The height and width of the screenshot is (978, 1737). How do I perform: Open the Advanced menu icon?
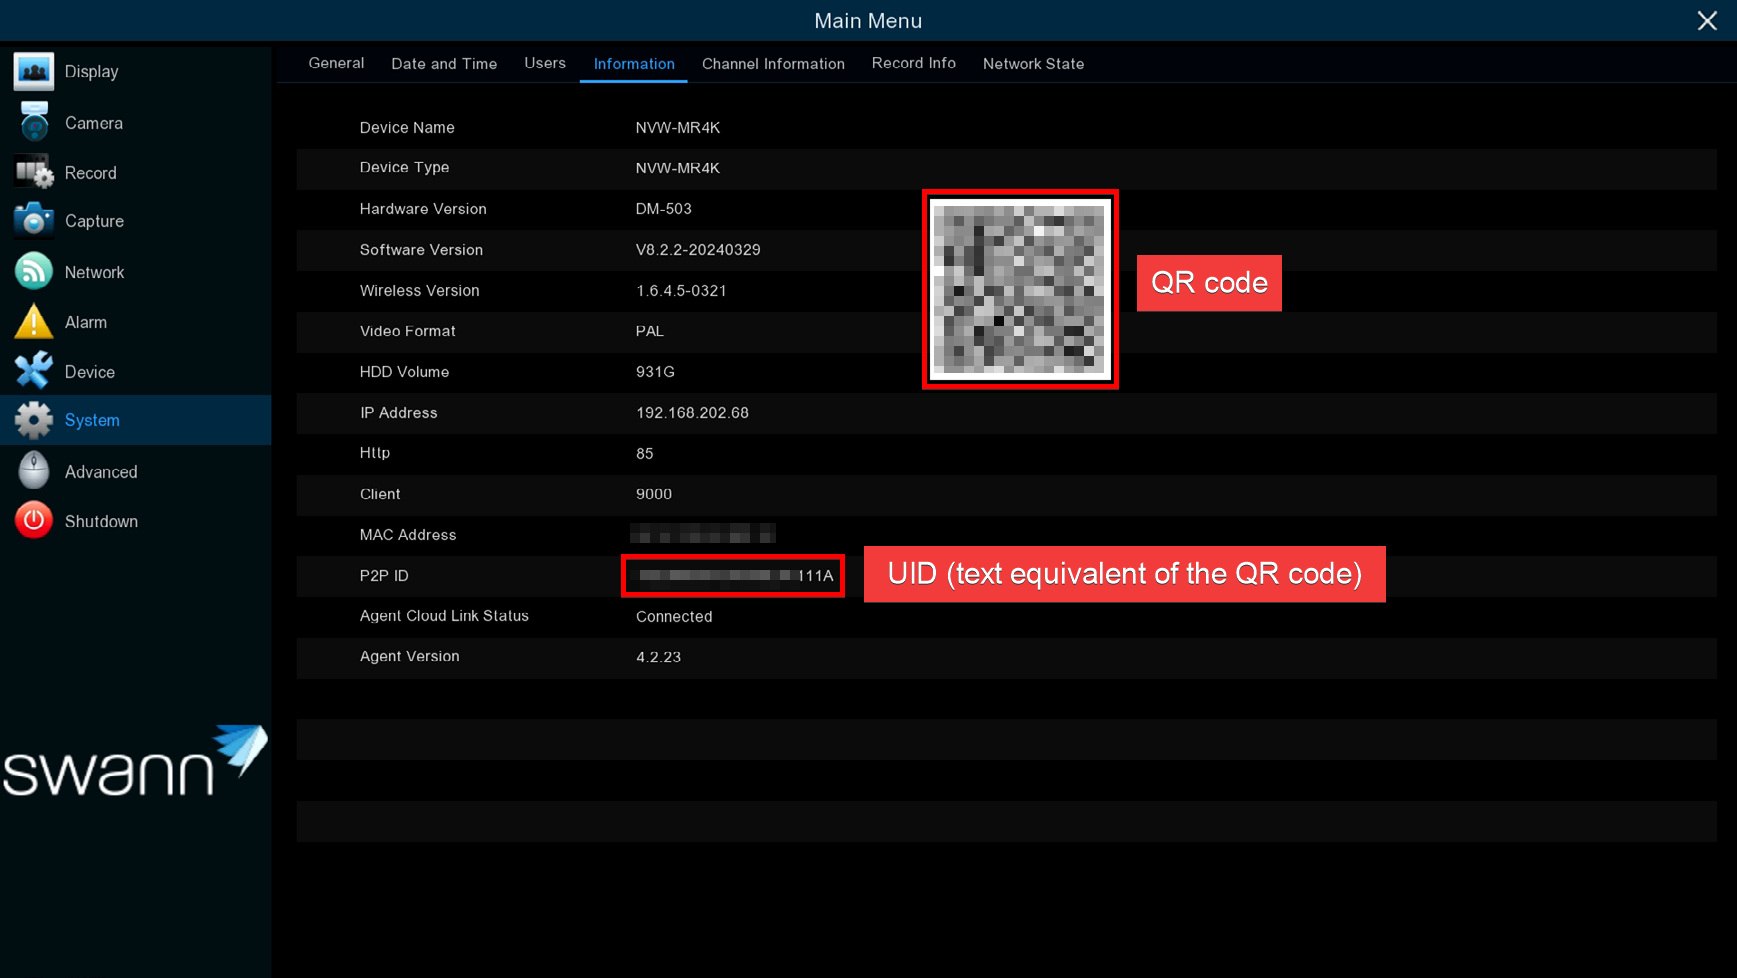coord(34,471)
